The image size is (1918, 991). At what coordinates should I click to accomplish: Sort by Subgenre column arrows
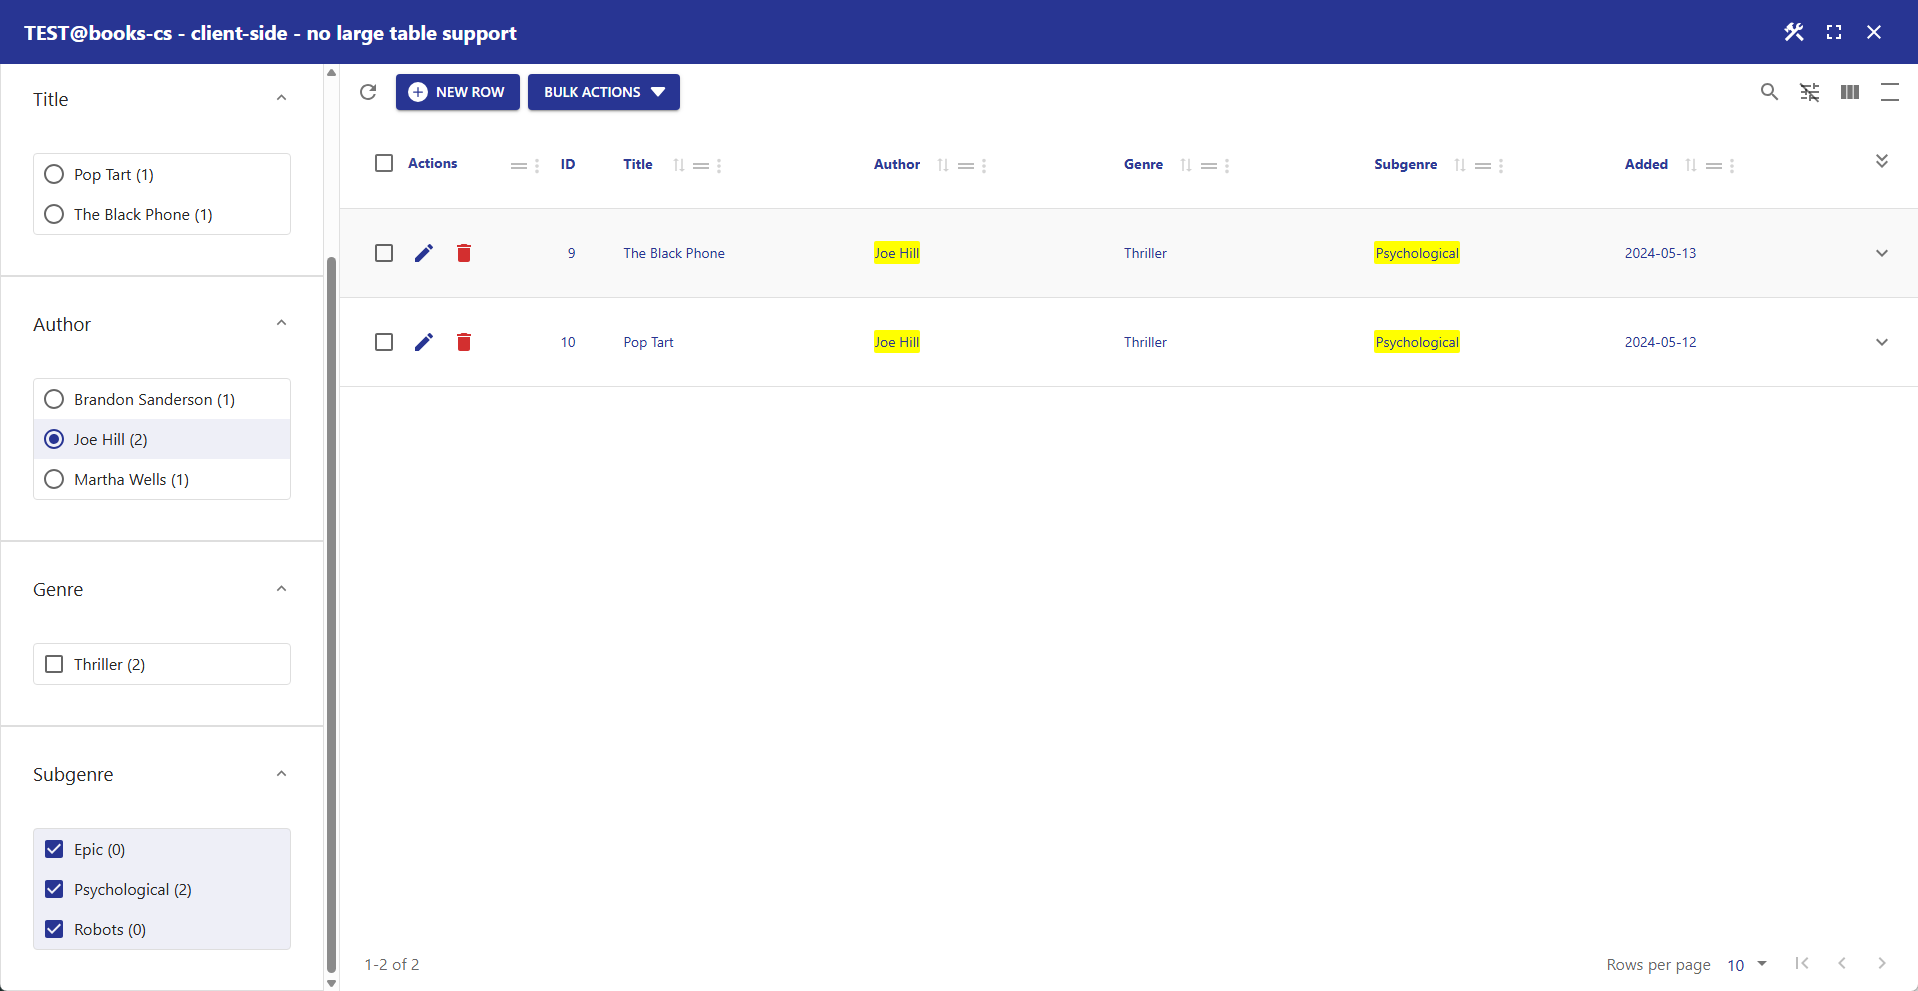pos(1460,165)
